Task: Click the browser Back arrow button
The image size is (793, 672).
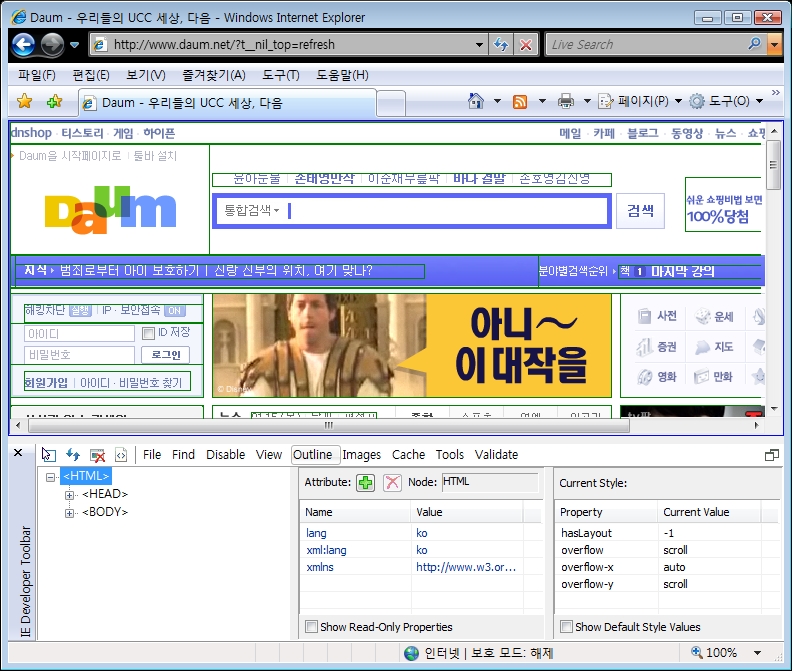Action: click(x=23, y=44)
